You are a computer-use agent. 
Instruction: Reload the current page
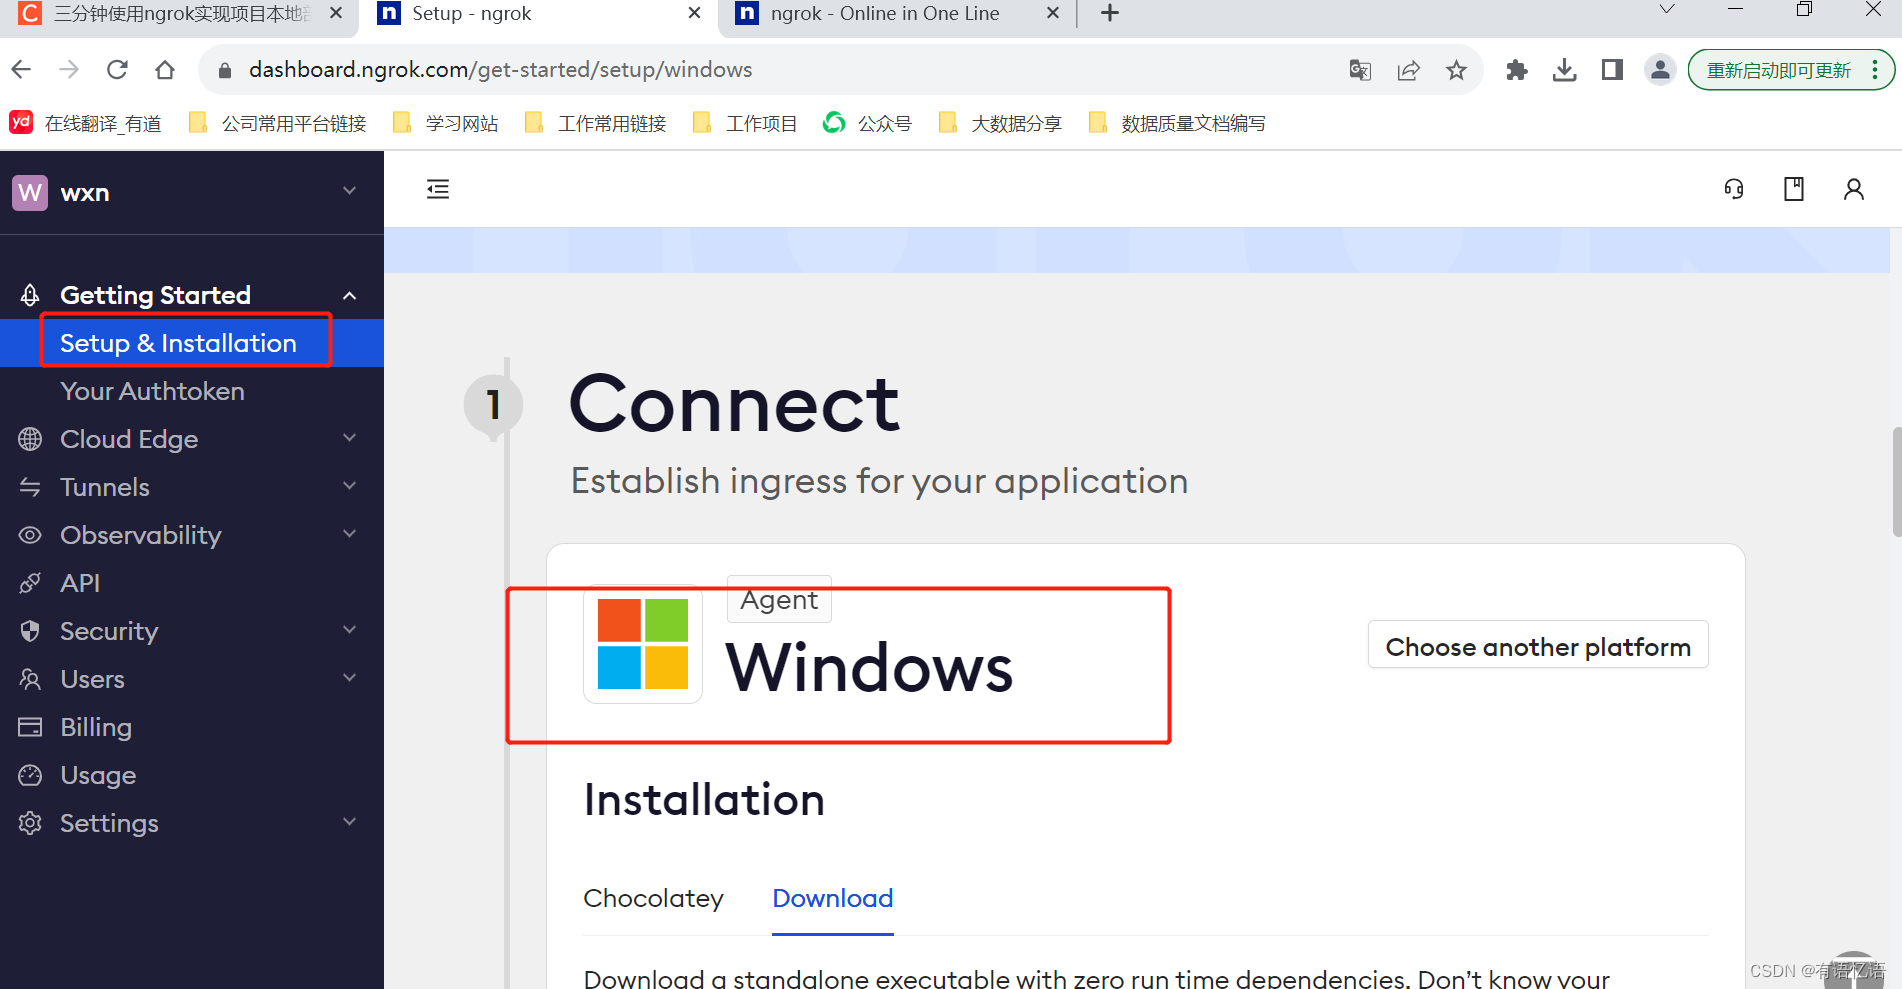coord(117,70)
